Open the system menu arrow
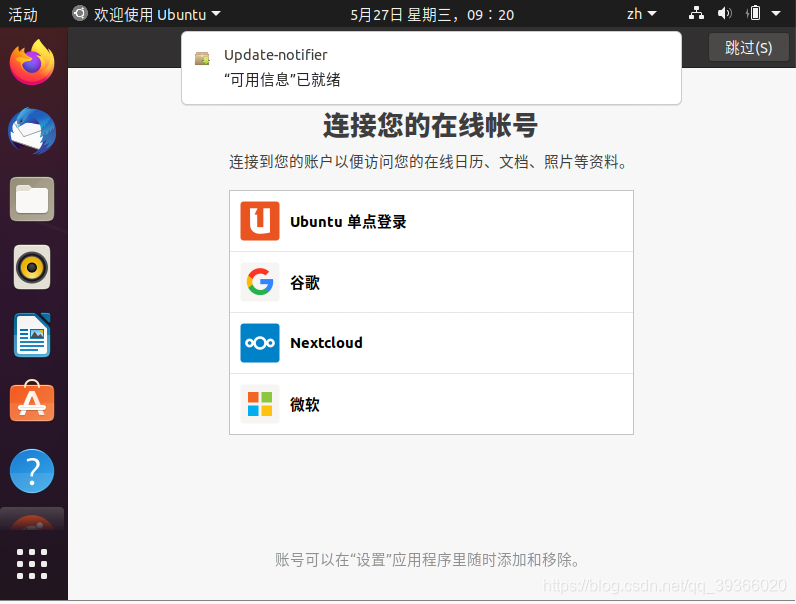 tap(776, 14)
